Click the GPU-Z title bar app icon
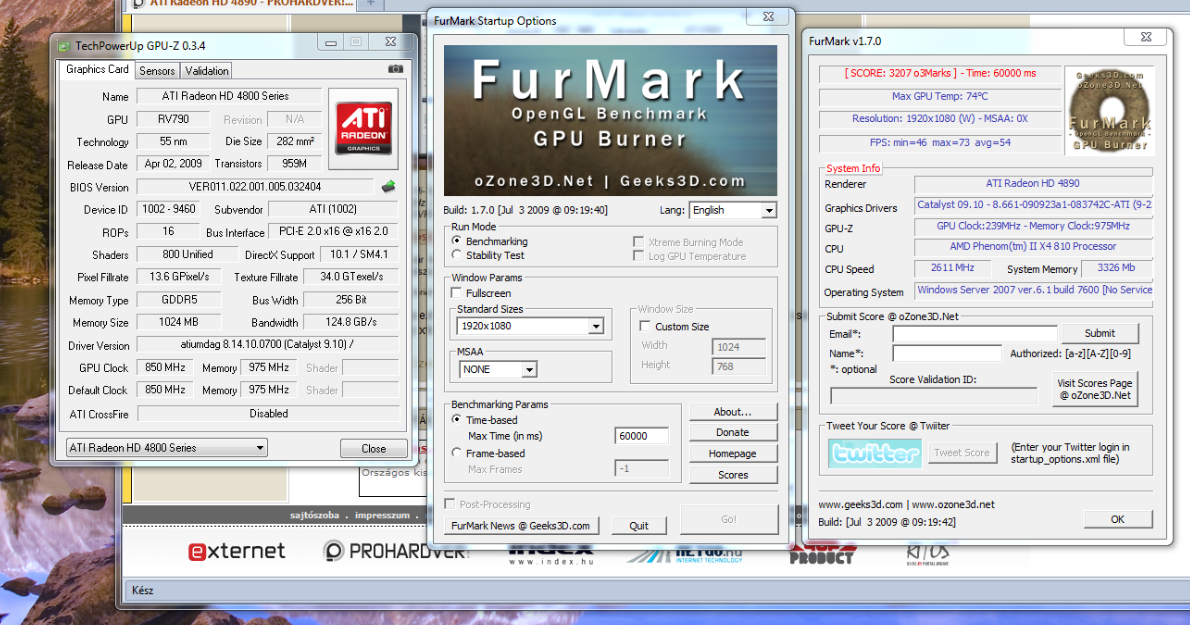This screenshot has height=625, width=1190. (65, 46)
